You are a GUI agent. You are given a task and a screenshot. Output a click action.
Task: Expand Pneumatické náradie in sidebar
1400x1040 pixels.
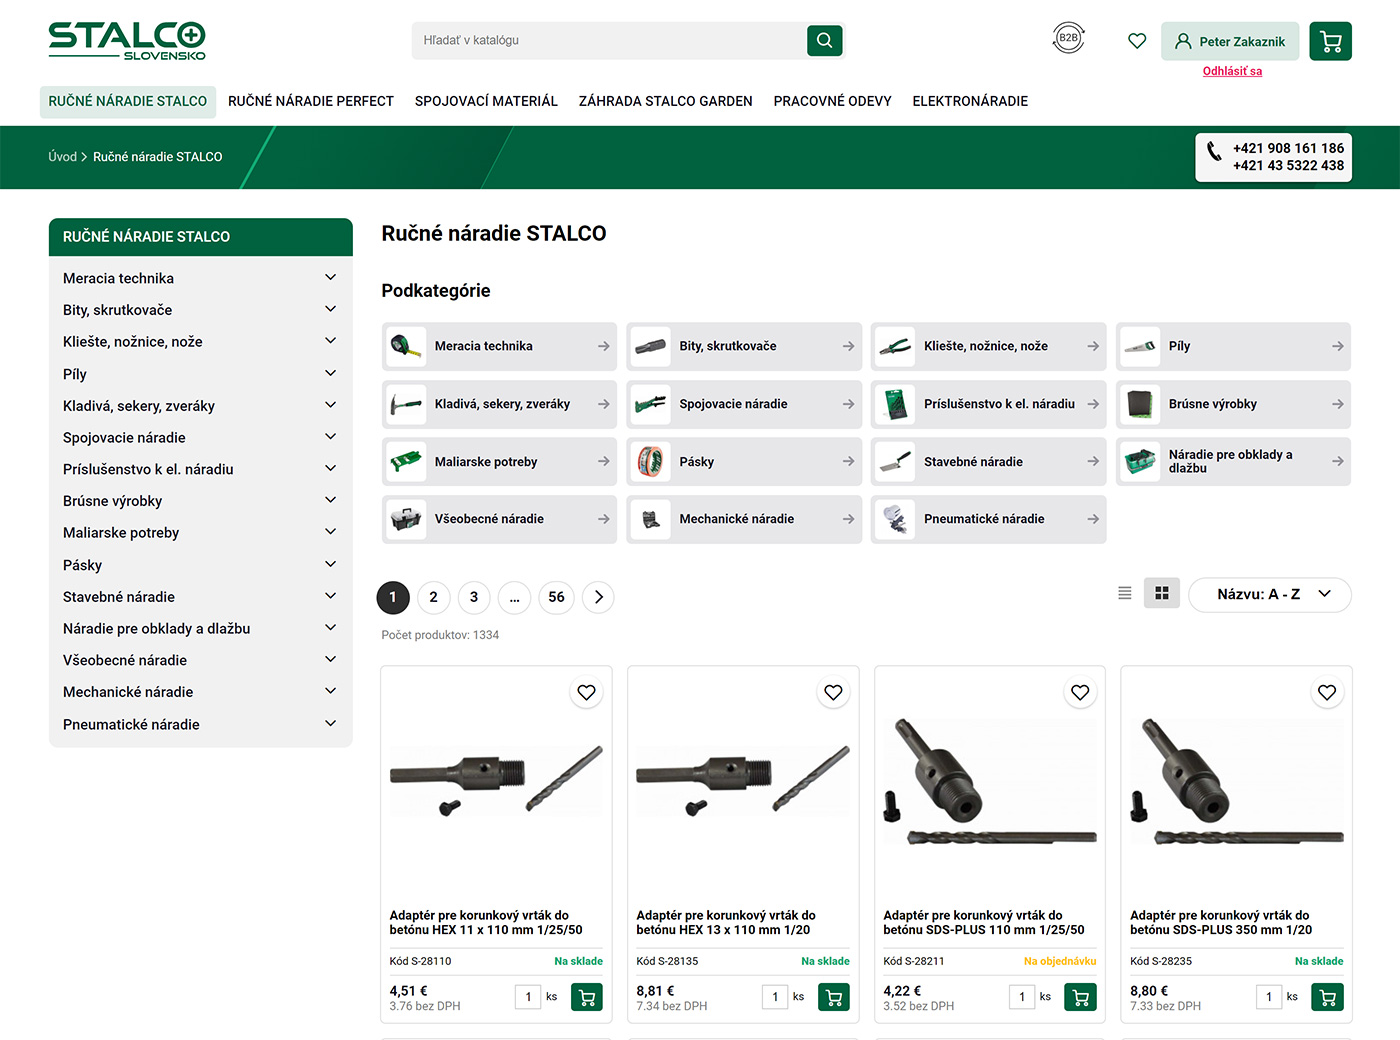click(330, 723)
